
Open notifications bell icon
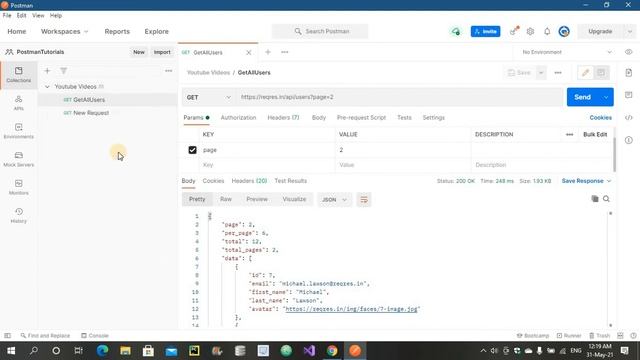pos(547,31)
